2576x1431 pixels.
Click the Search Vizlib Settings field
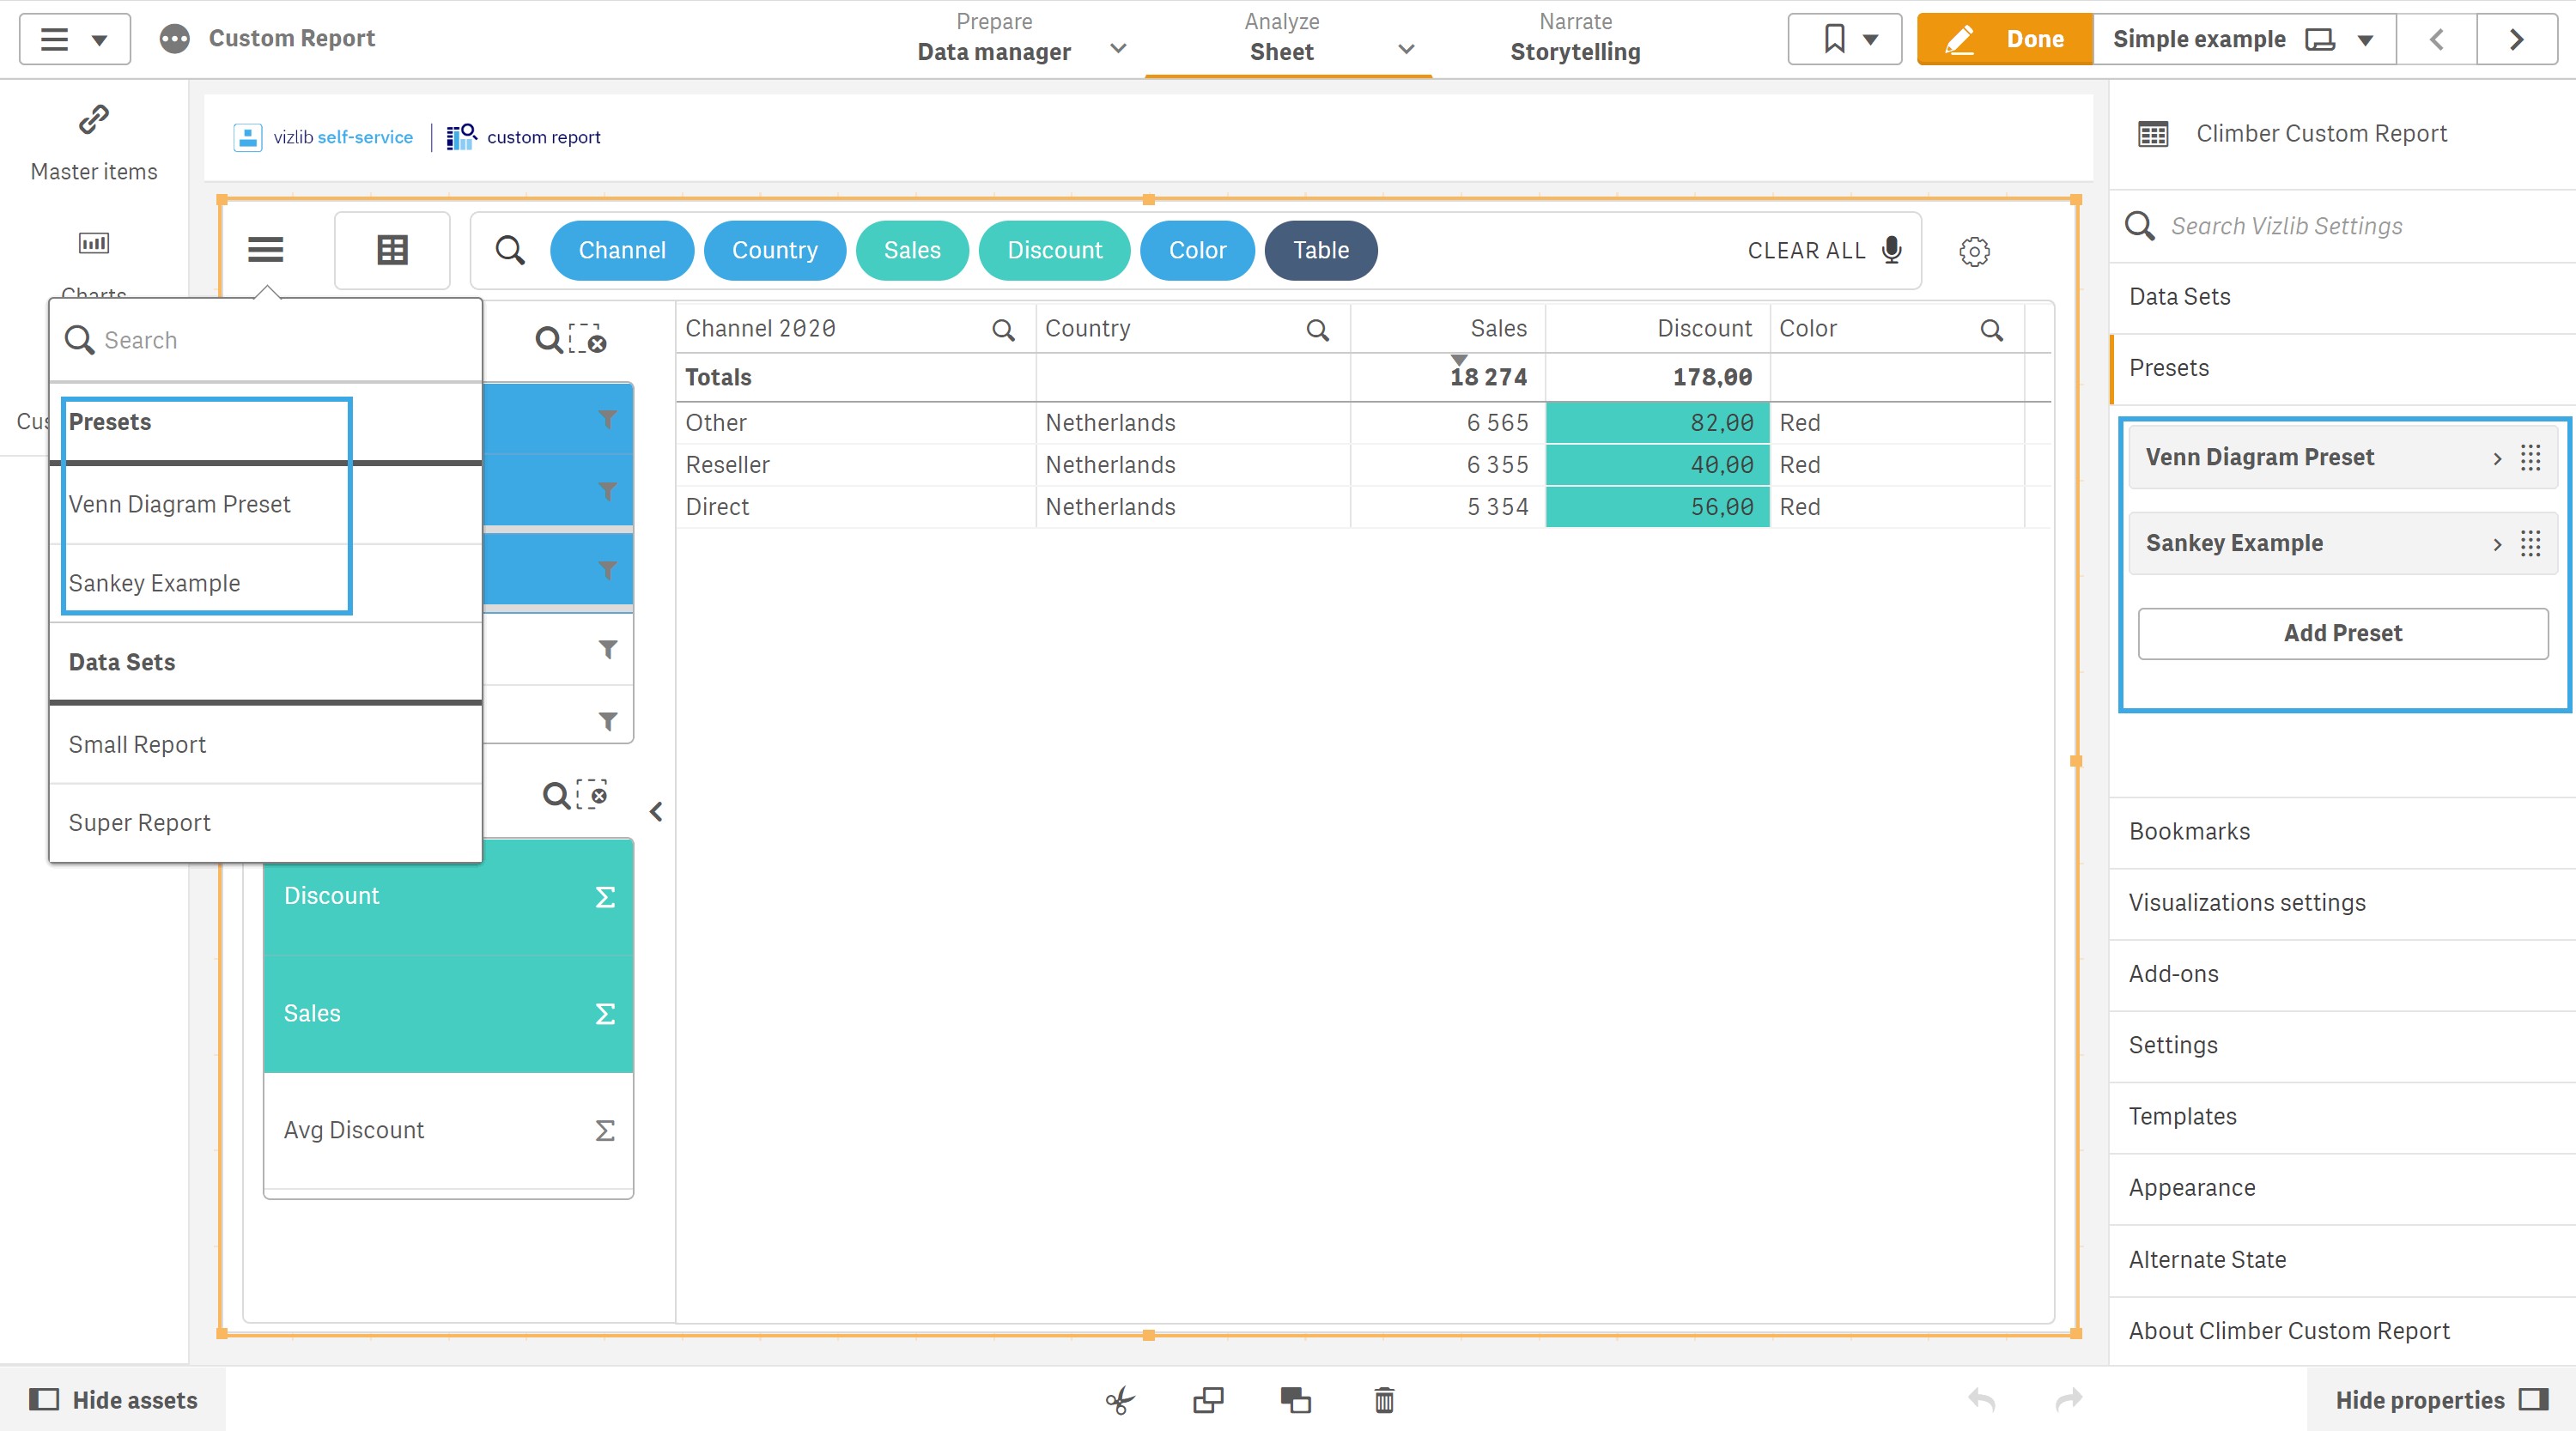coord(2342,226)
